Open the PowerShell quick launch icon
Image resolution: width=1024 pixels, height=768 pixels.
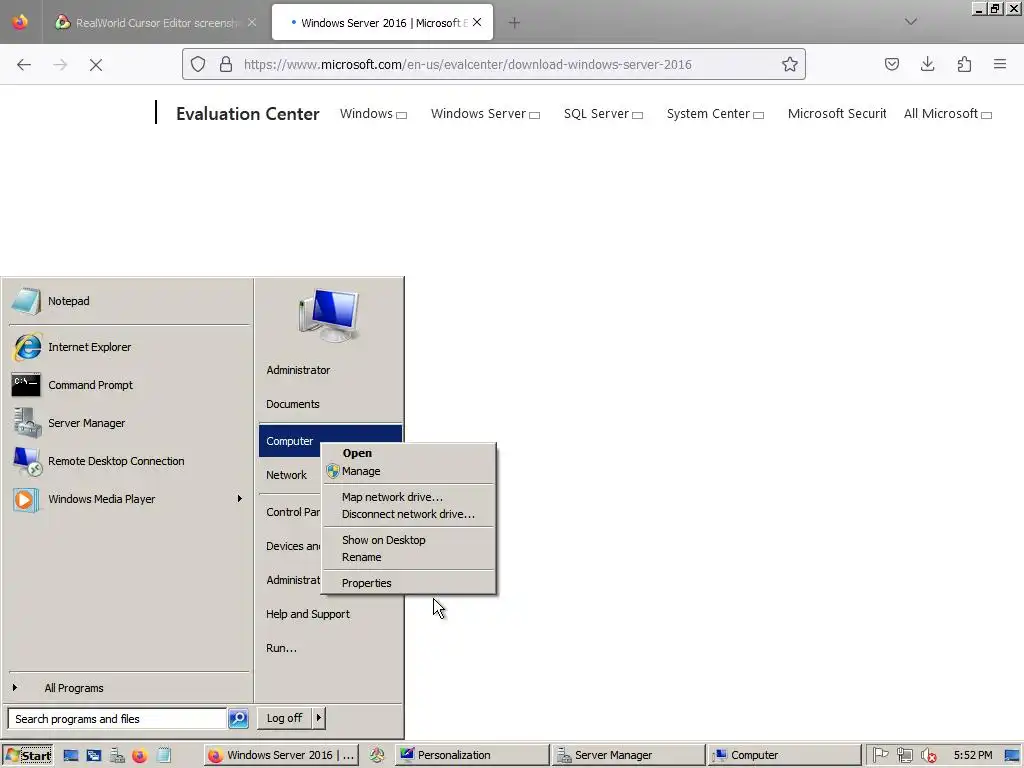(93, 756)
